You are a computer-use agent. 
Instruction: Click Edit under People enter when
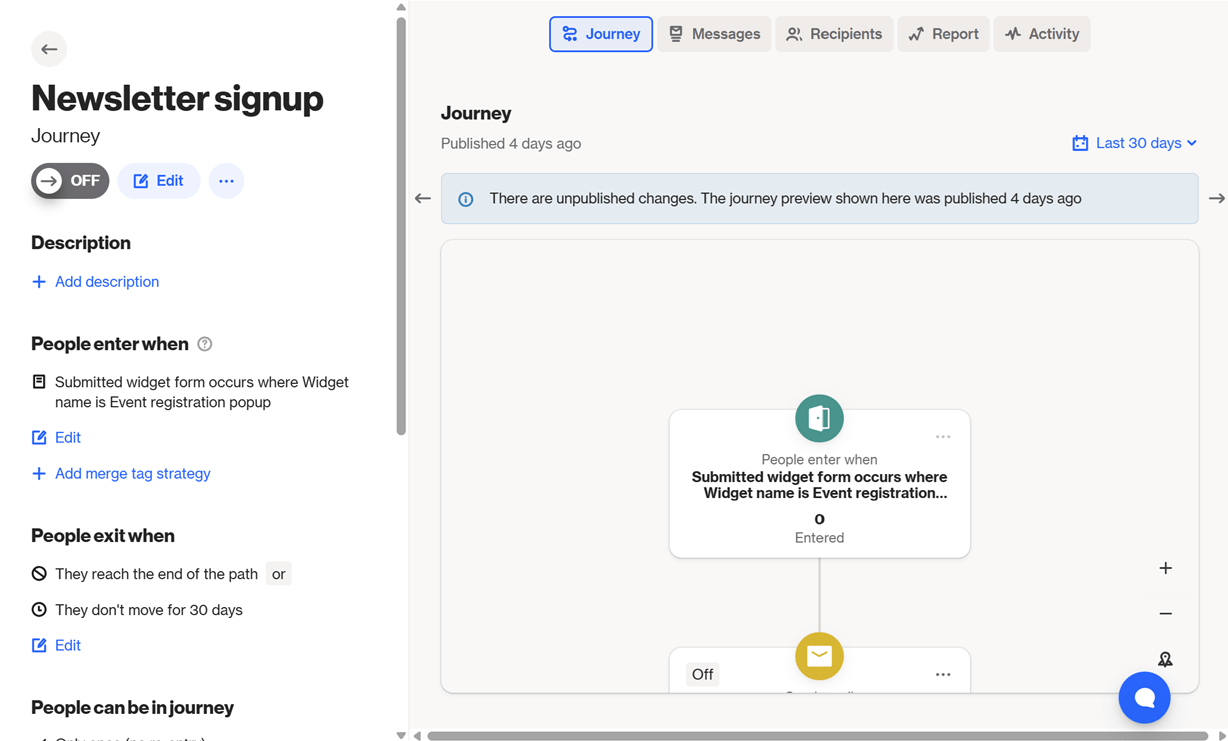[56, 438]
